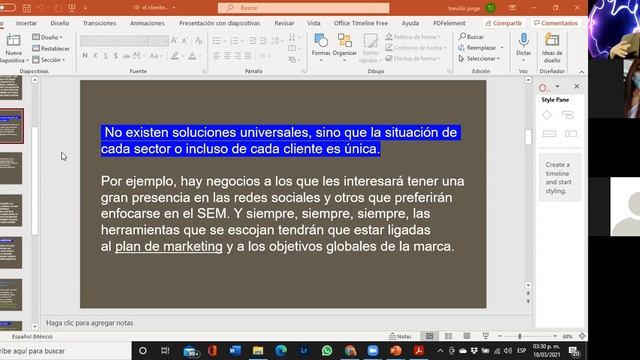This screenshot has width=640, height=360.
Task: Decrease the list indent level
Action: (253, 41)
